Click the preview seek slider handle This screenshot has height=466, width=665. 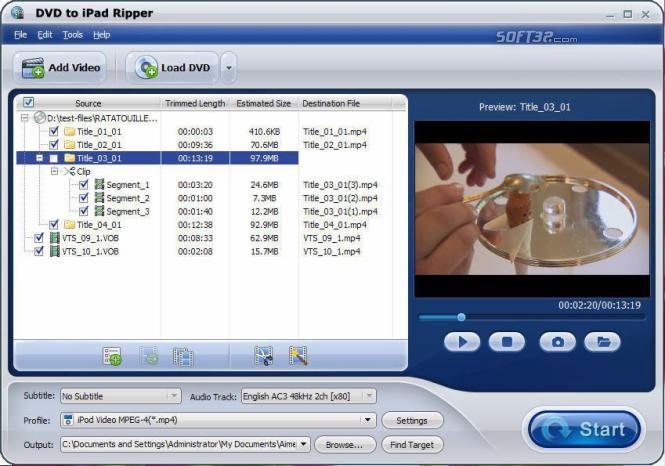point(461,317)
